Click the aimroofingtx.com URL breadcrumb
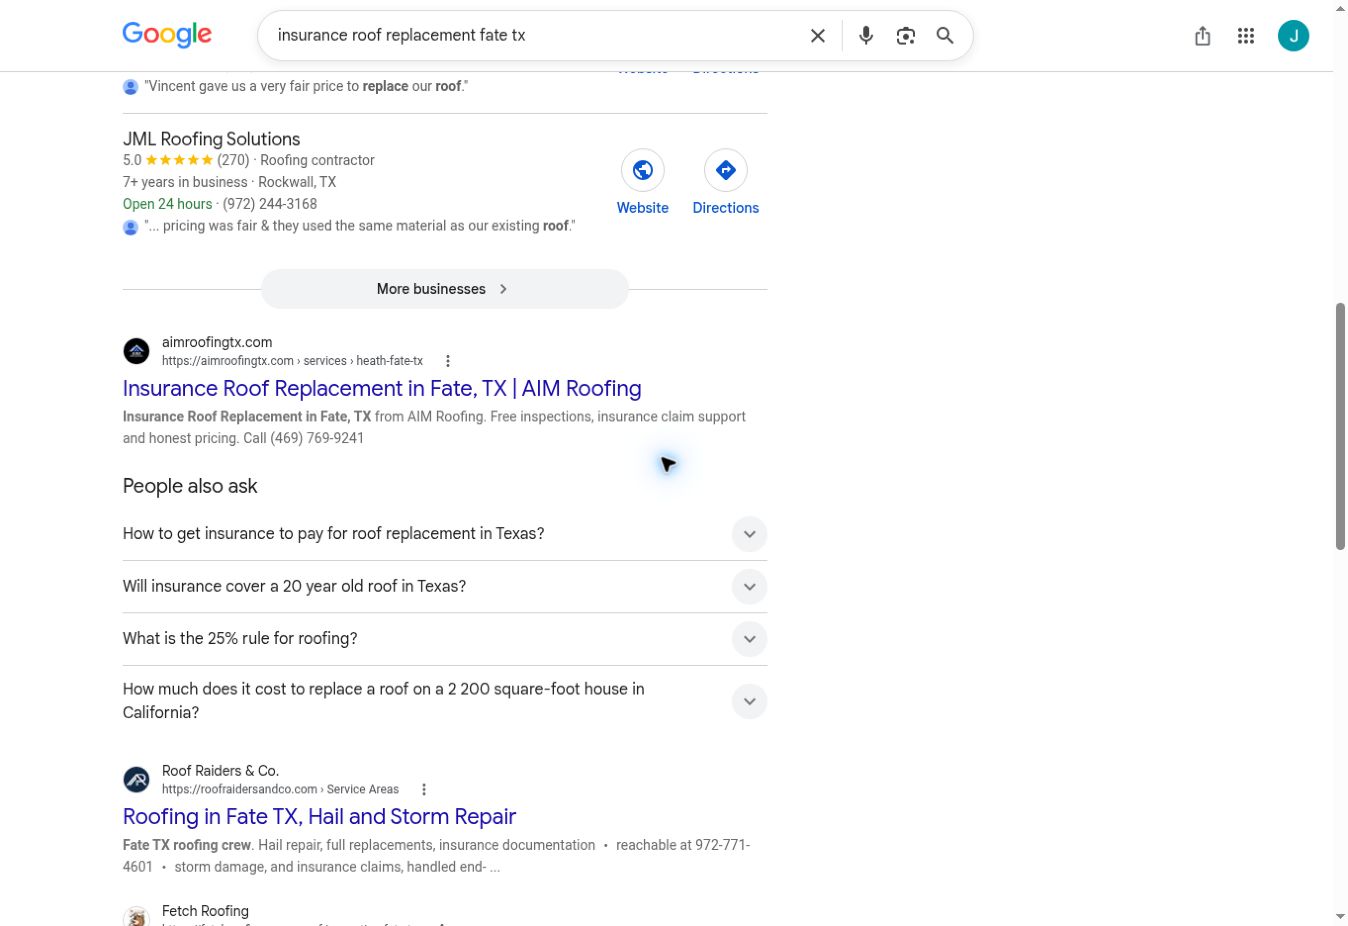This screenshot has width=1348, height=926. 292,361
